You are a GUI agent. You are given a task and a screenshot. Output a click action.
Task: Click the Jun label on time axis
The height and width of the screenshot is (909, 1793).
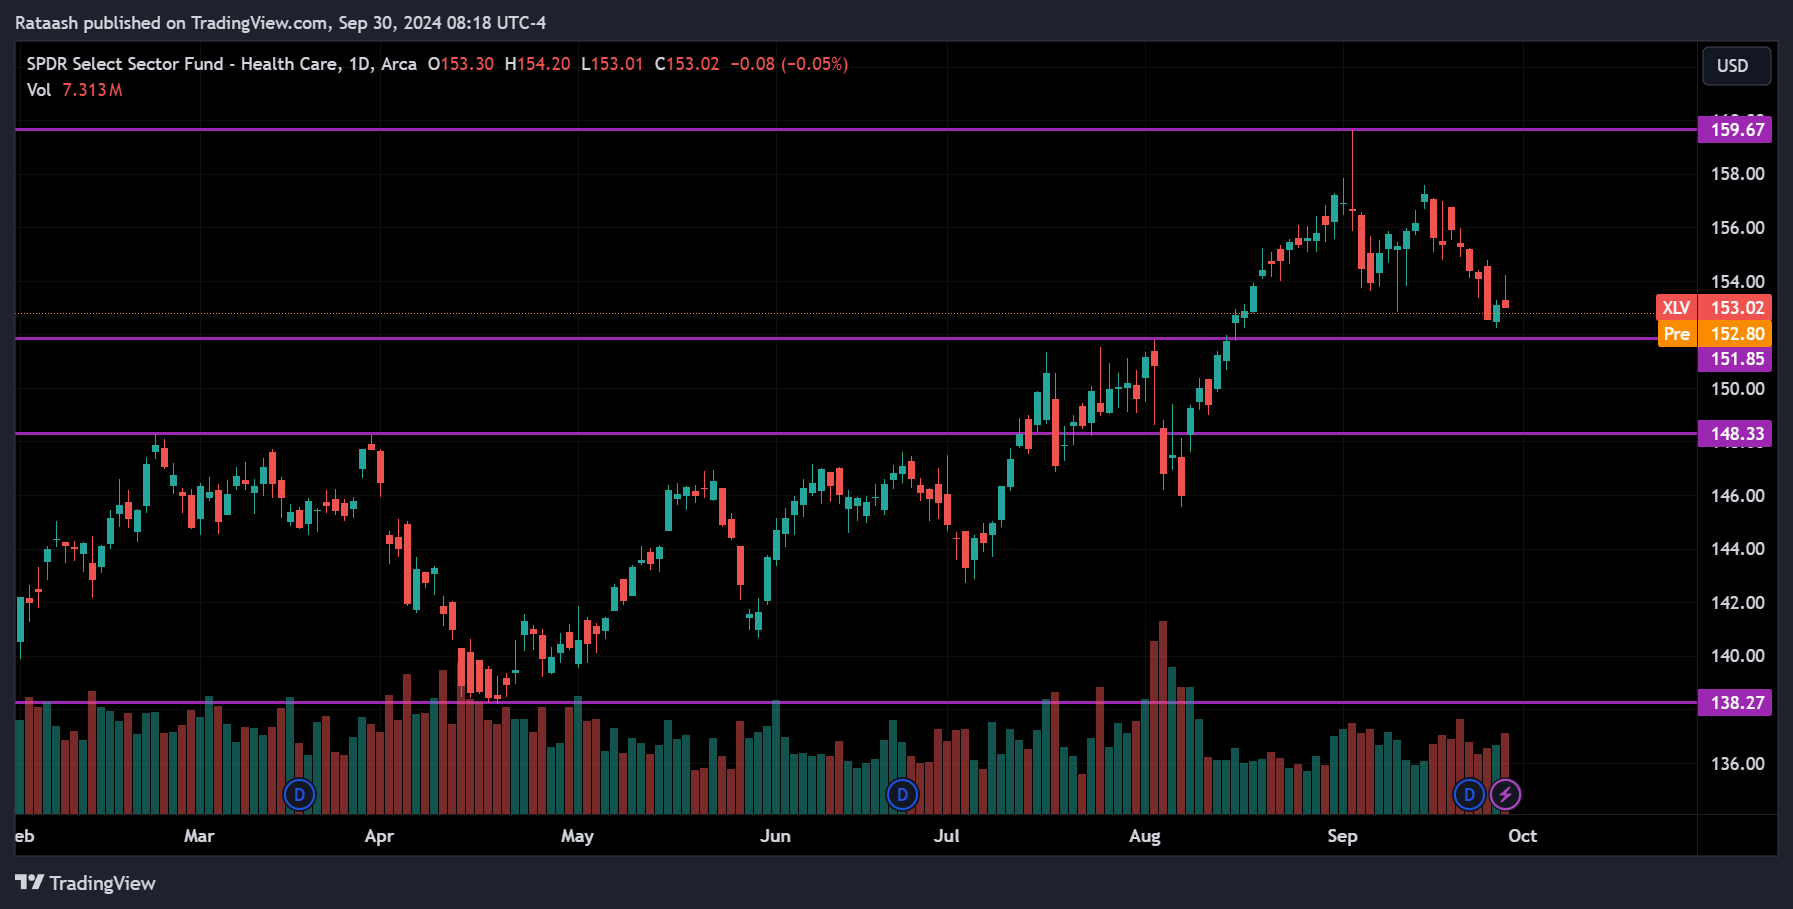click(x=775, y=836)
